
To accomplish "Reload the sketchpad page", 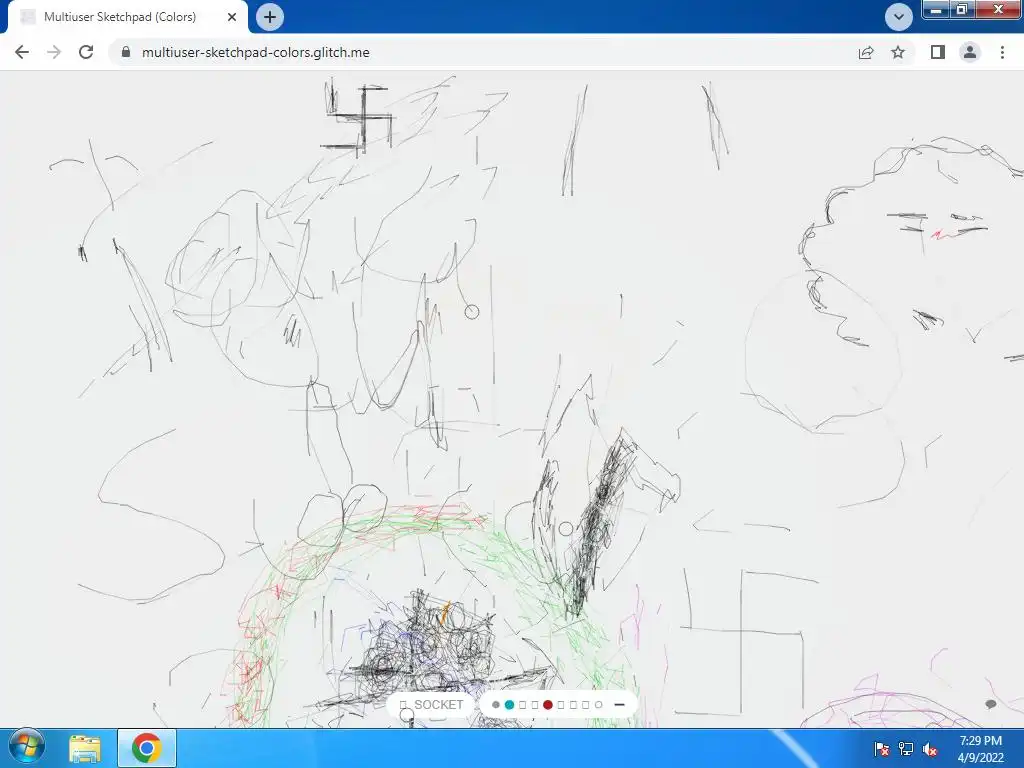I will click(86, 52).
